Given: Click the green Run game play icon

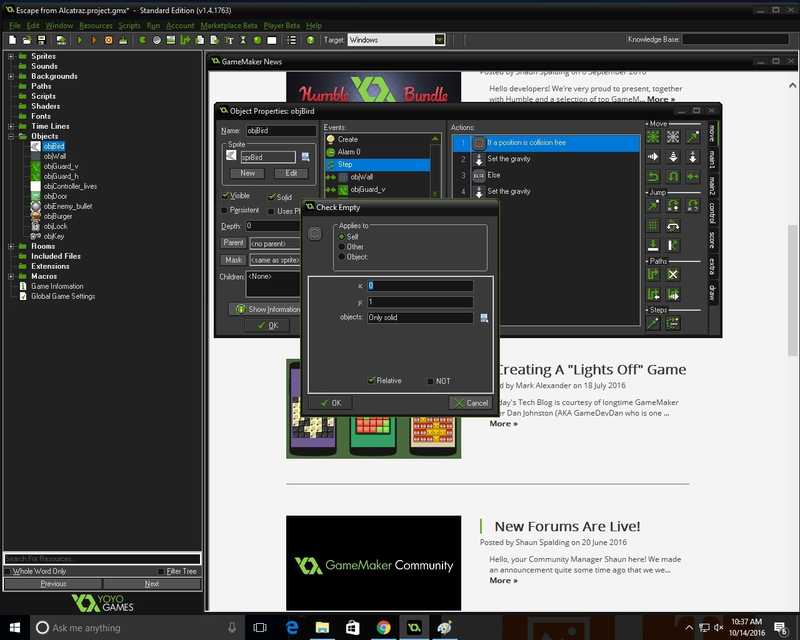Looking at the screenshot, I should click(x=80, y=40).
